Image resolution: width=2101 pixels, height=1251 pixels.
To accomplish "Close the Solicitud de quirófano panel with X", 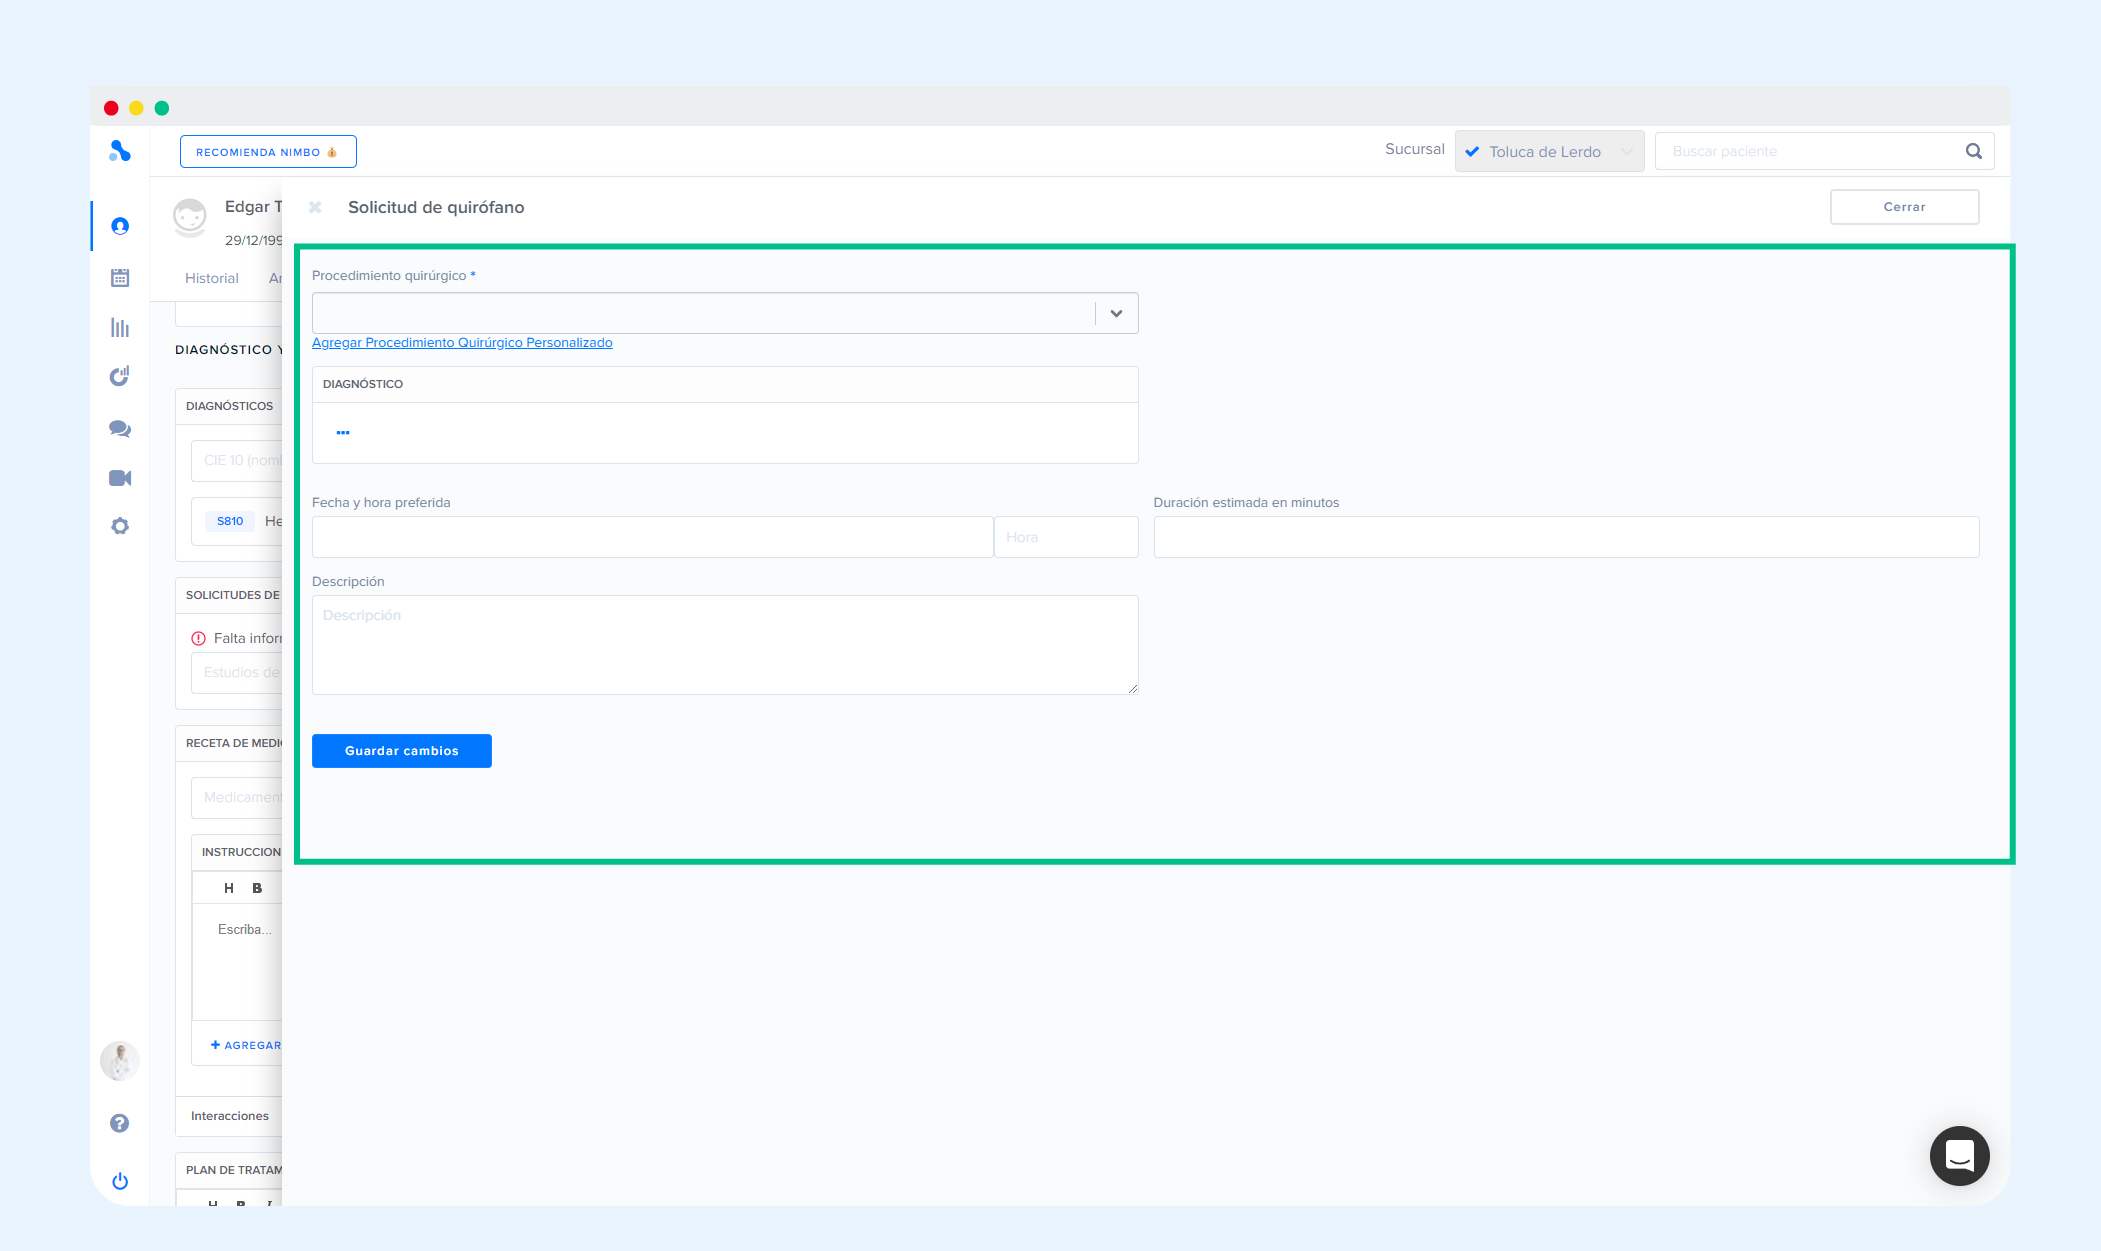I will [x=315, y=207].
